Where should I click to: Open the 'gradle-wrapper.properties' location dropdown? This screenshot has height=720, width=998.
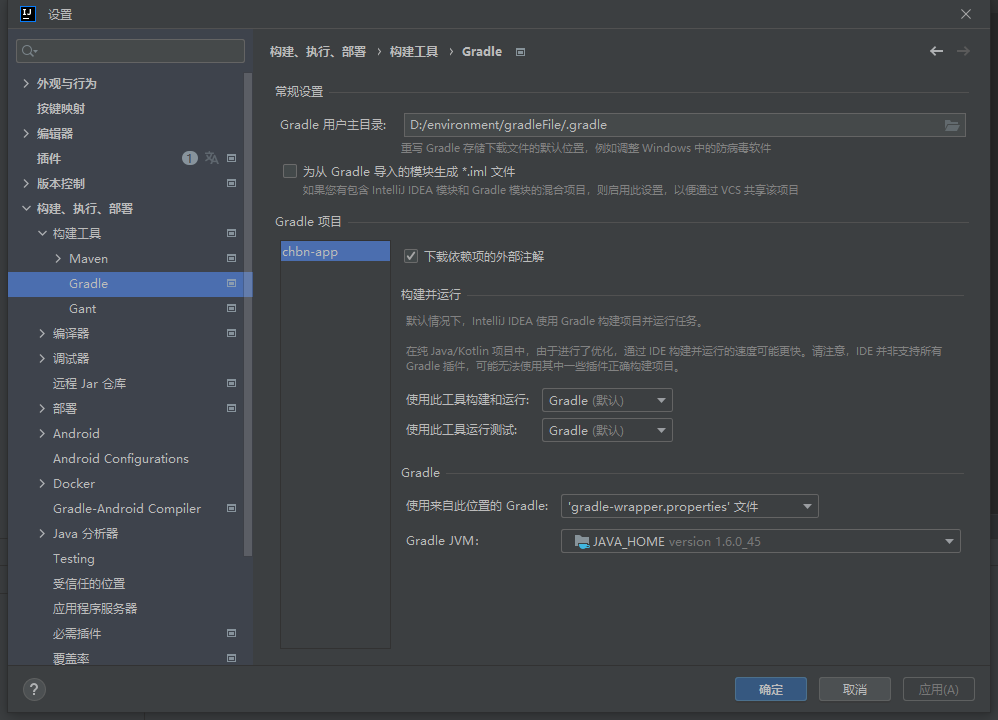point(806,506)
